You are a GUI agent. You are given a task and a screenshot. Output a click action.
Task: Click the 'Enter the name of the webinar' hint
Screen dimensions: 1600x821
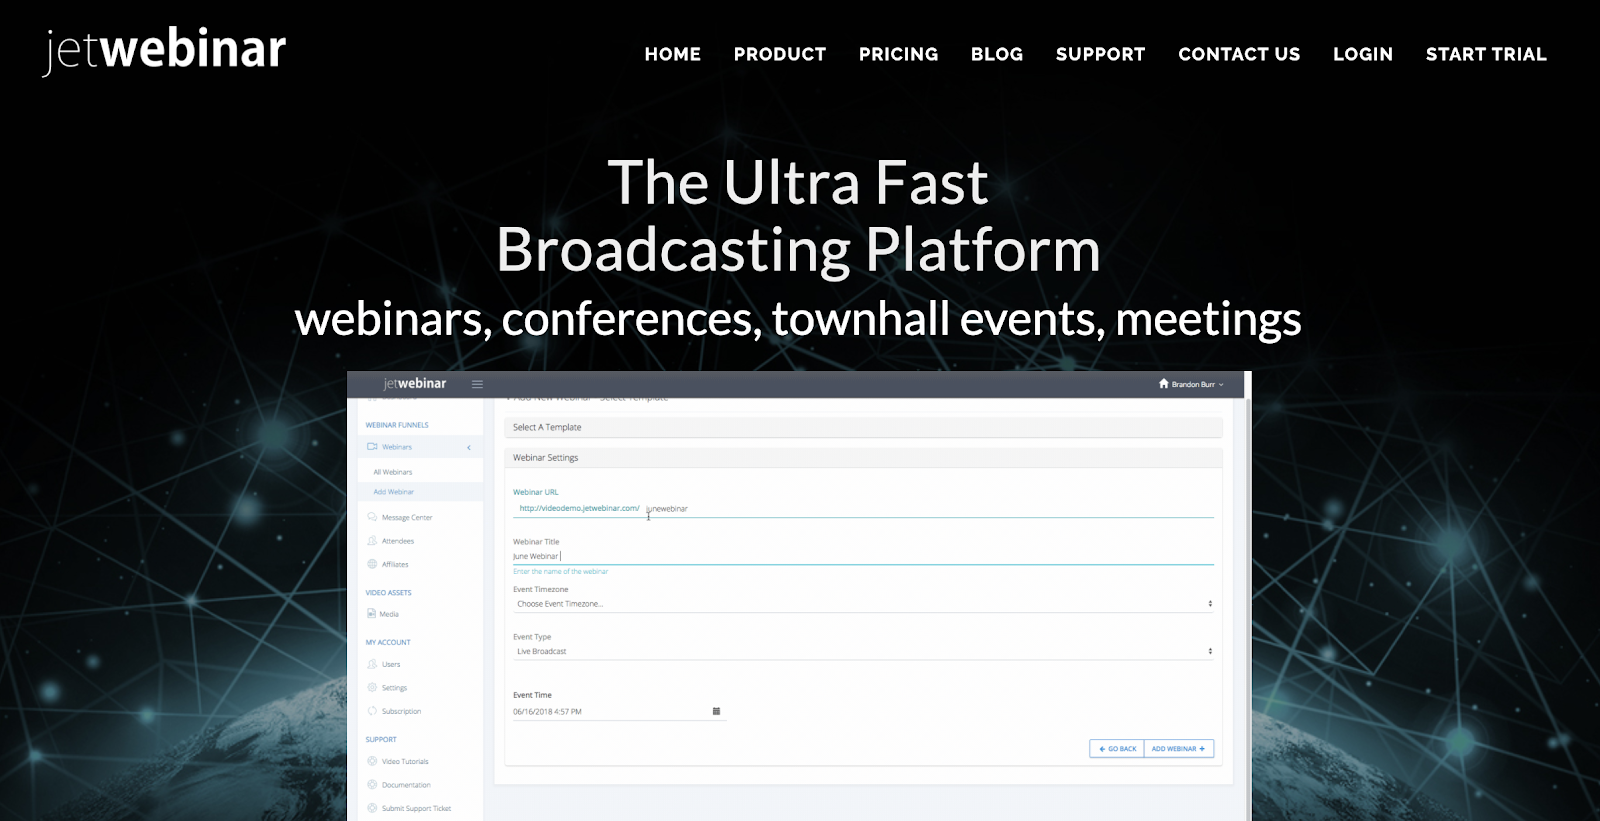click(x=560, y=571)
